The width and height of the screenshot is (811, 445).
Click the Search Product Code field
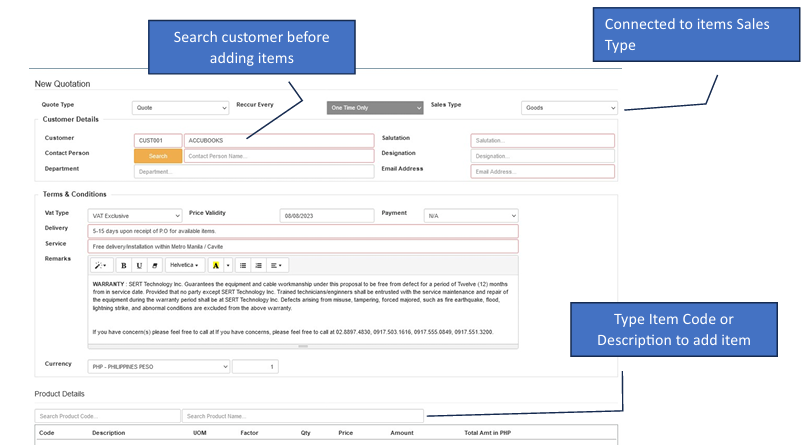coord(106,416)
